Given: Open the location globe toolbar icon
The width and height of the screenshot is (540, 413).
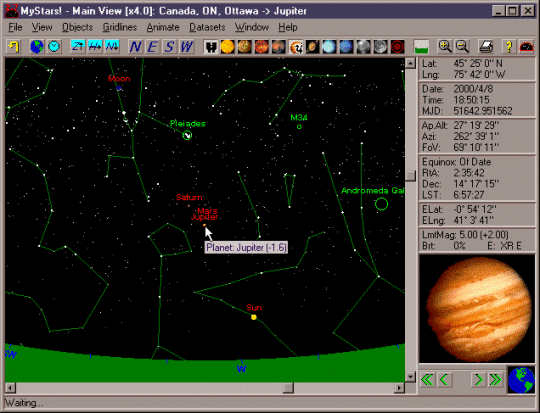Looking at the screenshot, I should point(37,47).
